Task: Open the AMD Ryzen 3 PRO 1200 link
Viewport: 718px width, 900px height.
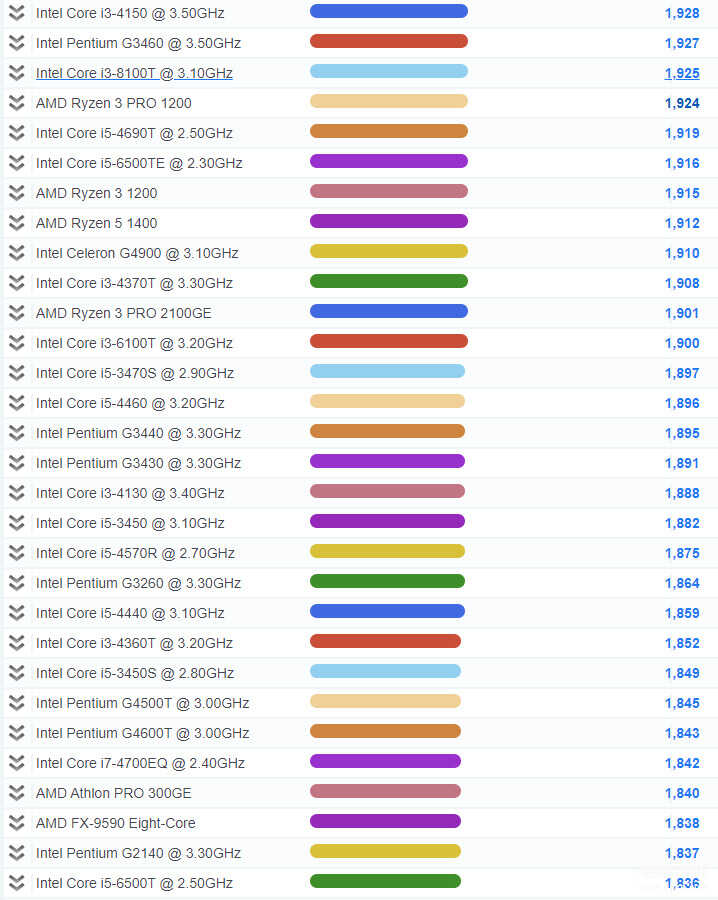Action: click(114, 103)
